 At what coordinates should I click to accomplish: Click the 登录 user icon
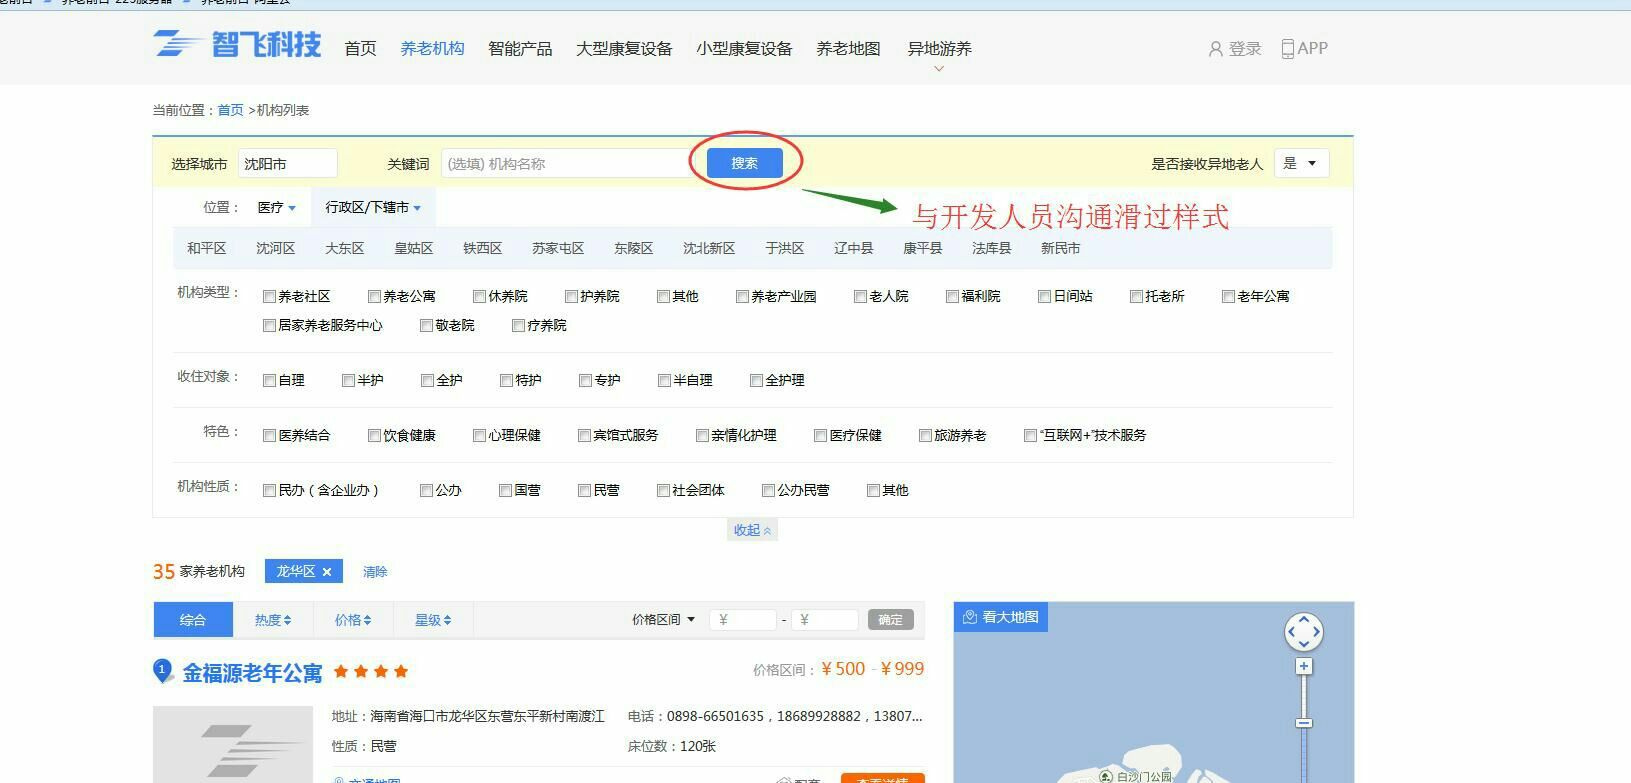tap(1215, 49)
